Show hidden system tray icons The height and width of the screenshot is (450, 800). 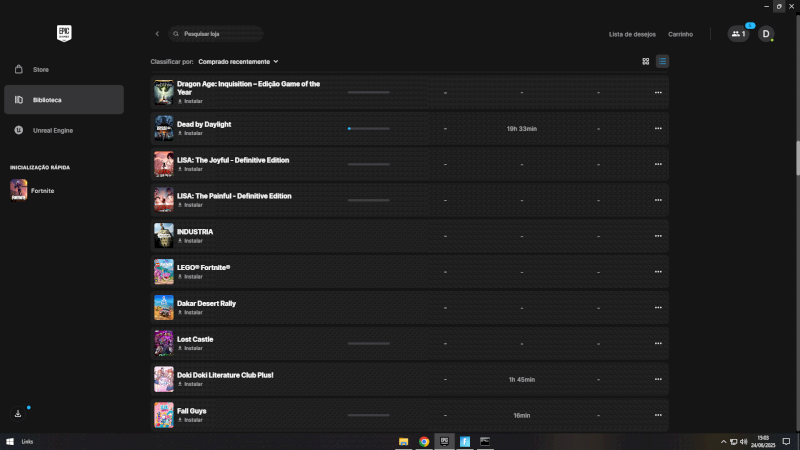point(723,442)
